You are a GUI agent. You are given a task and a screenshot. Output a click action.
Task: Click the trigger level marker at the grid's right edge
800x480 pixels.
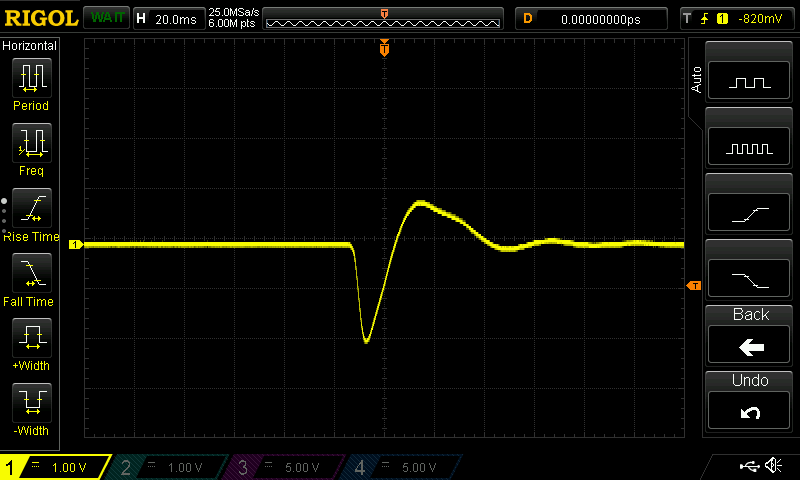(694, 286)
